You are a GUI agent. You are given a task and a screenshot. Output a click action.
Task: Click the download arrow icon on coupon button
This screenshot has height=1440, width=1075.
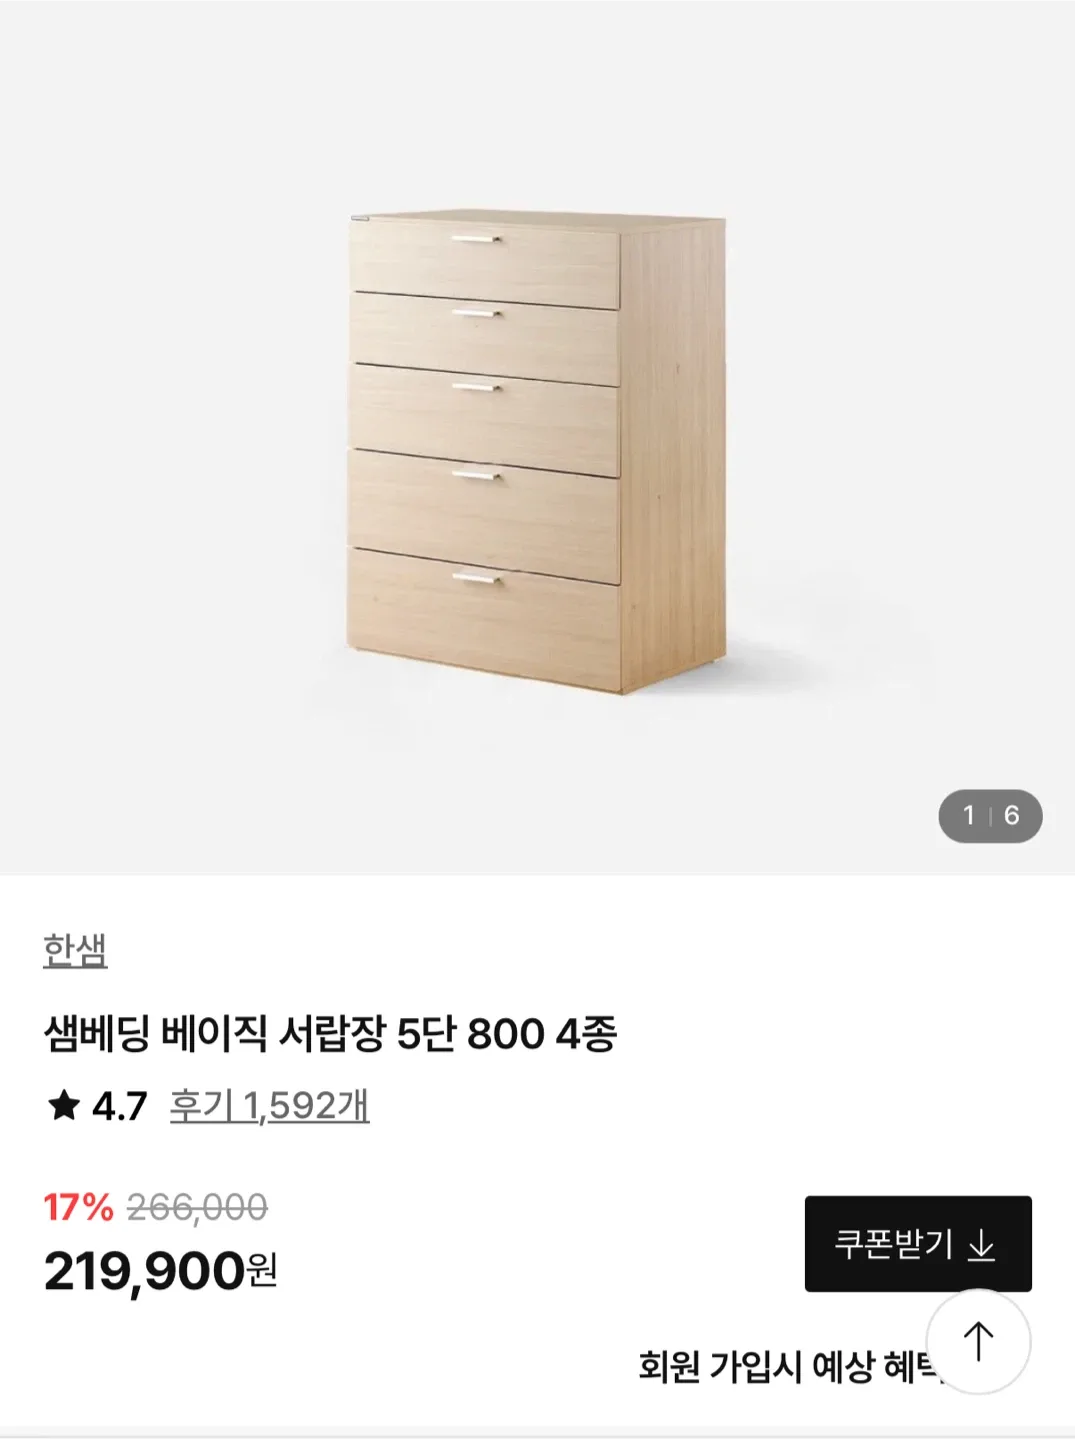[x=981, y=1245]
